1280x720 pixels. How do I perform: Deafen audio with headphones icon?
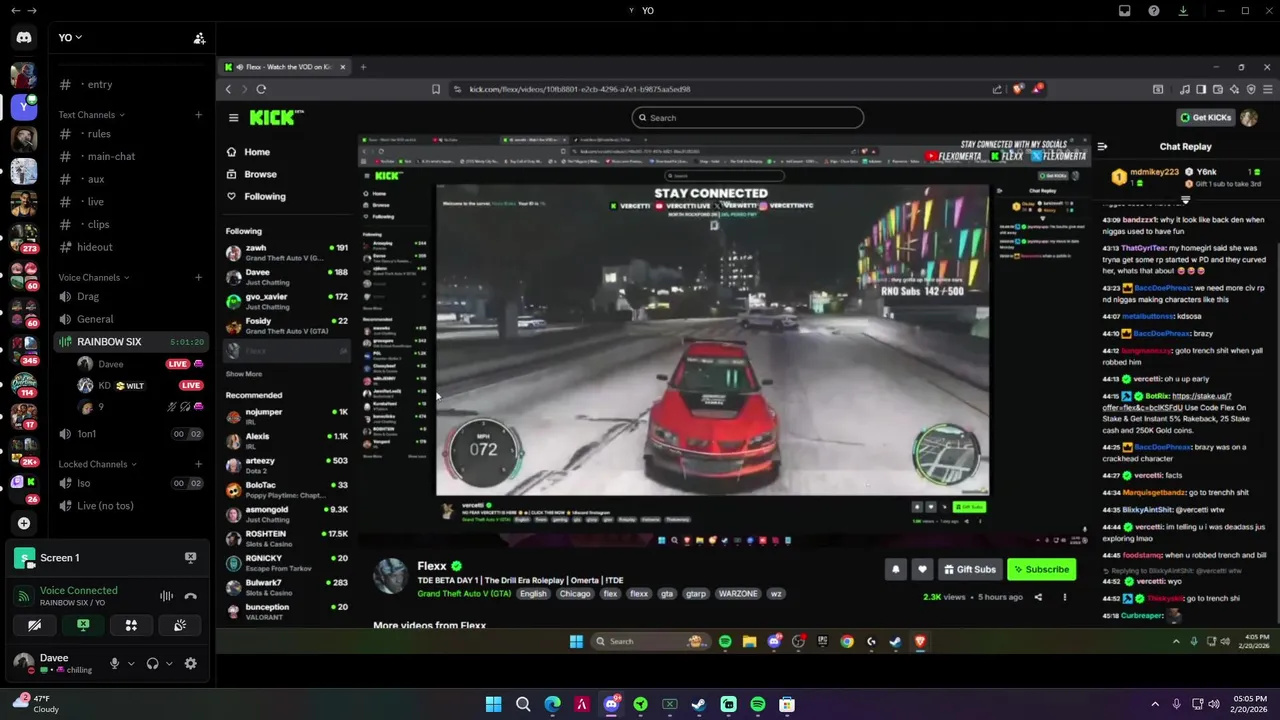[153, 663]
